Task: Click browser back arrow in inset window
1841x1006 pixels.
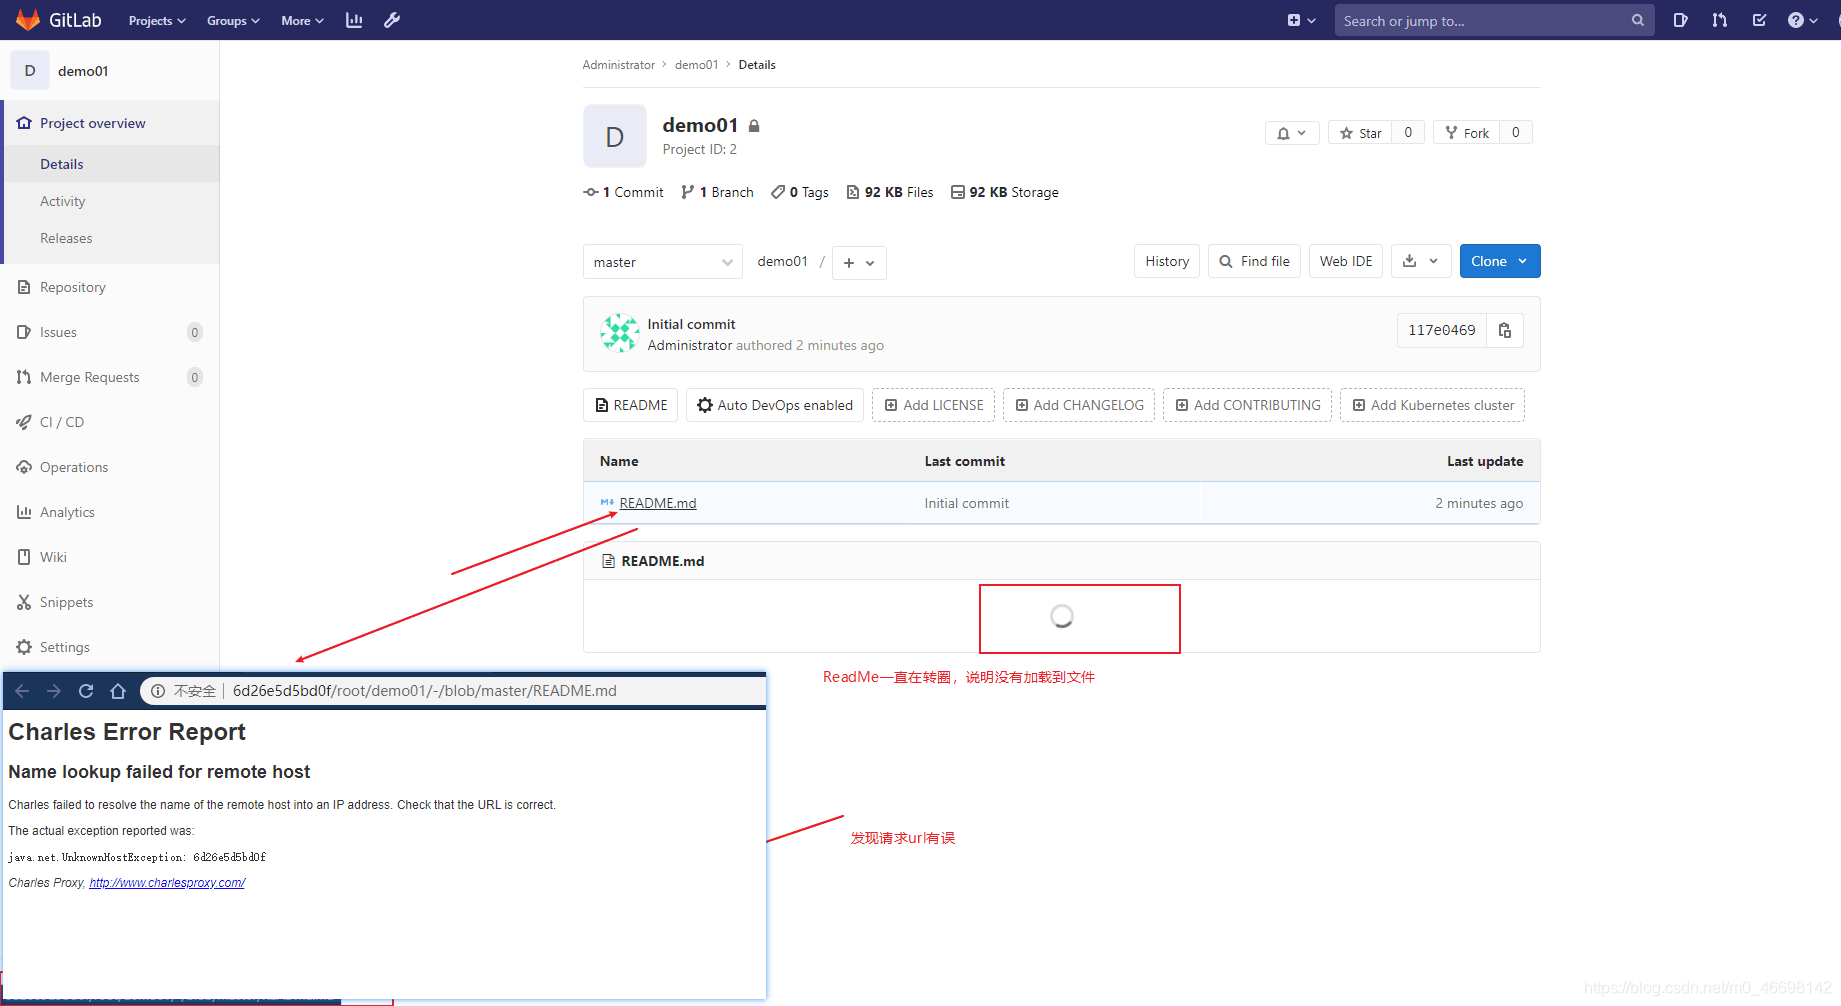Action: pyautogui.click(x=22, y=691)
